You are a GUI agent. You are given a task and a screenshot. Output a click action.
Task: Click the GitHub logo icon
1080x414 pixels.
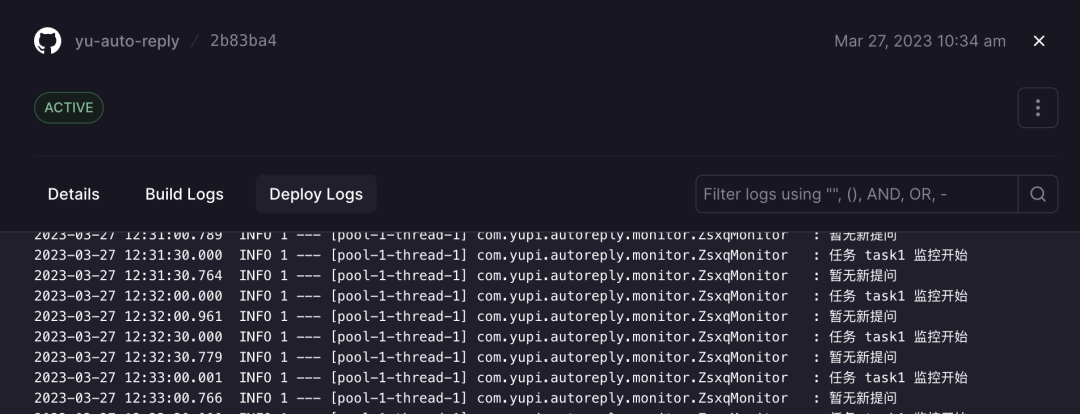47,41
